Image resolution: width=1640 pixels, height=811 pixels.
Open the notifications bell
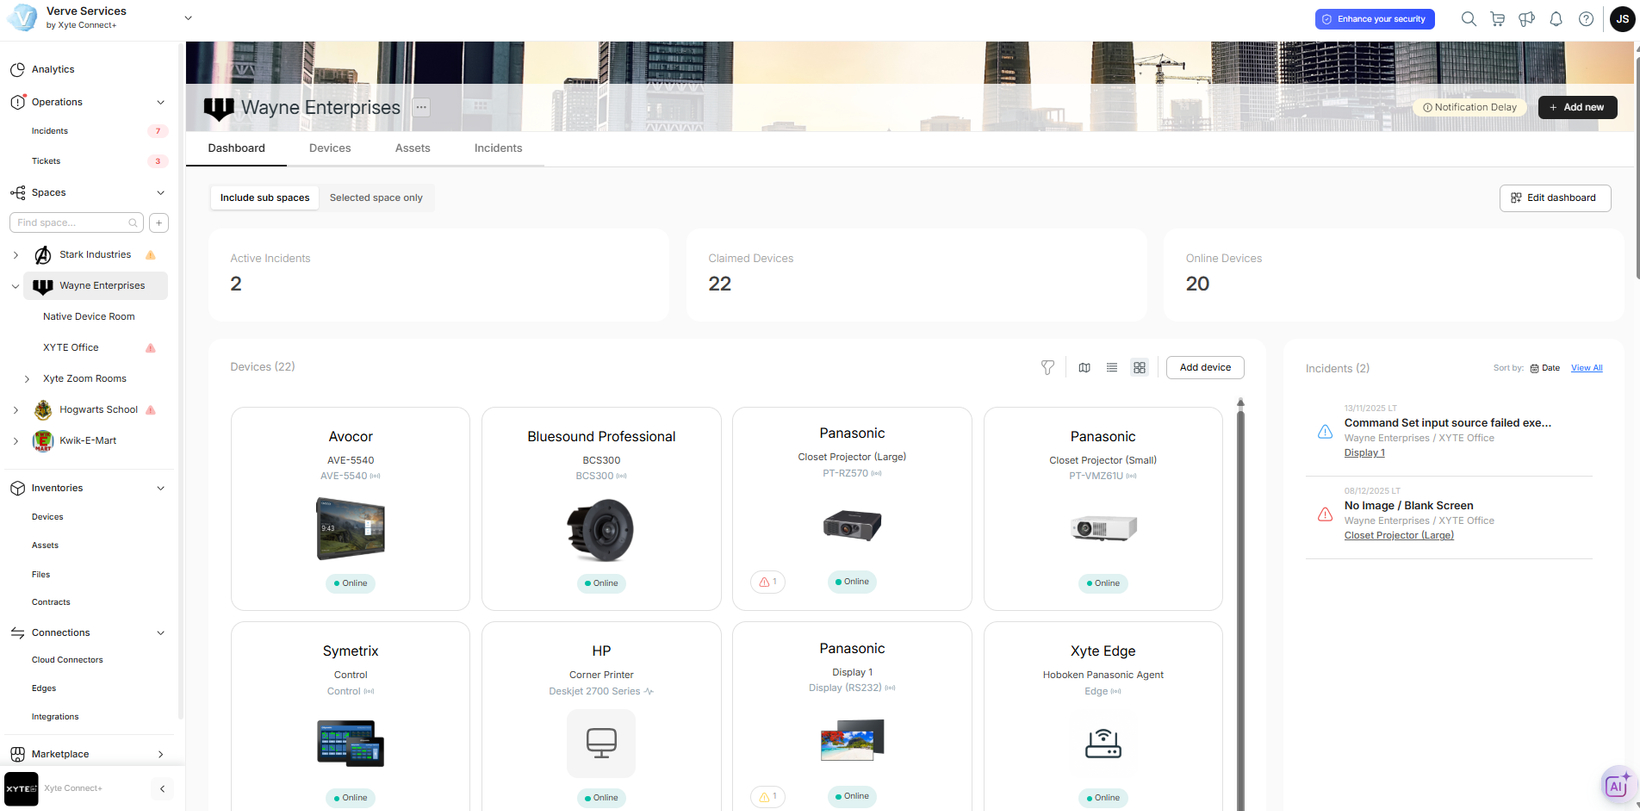tap(1556, 19)
